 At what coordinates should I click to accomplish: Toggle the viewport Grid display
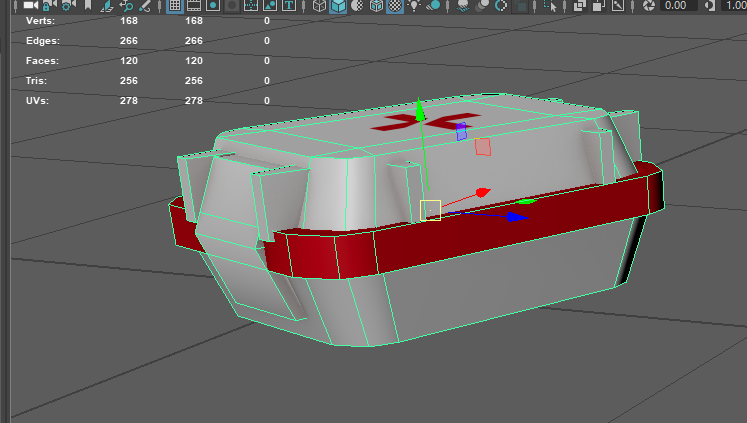tap(175, 5)
